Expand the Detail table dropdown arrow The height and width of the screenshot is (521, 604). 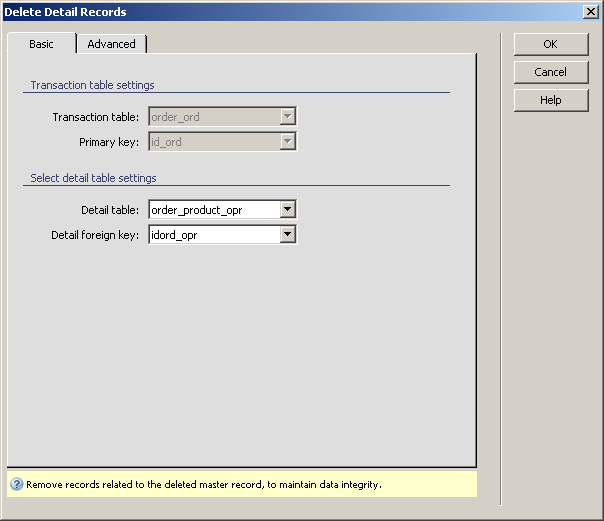click(x=288, y=210)
